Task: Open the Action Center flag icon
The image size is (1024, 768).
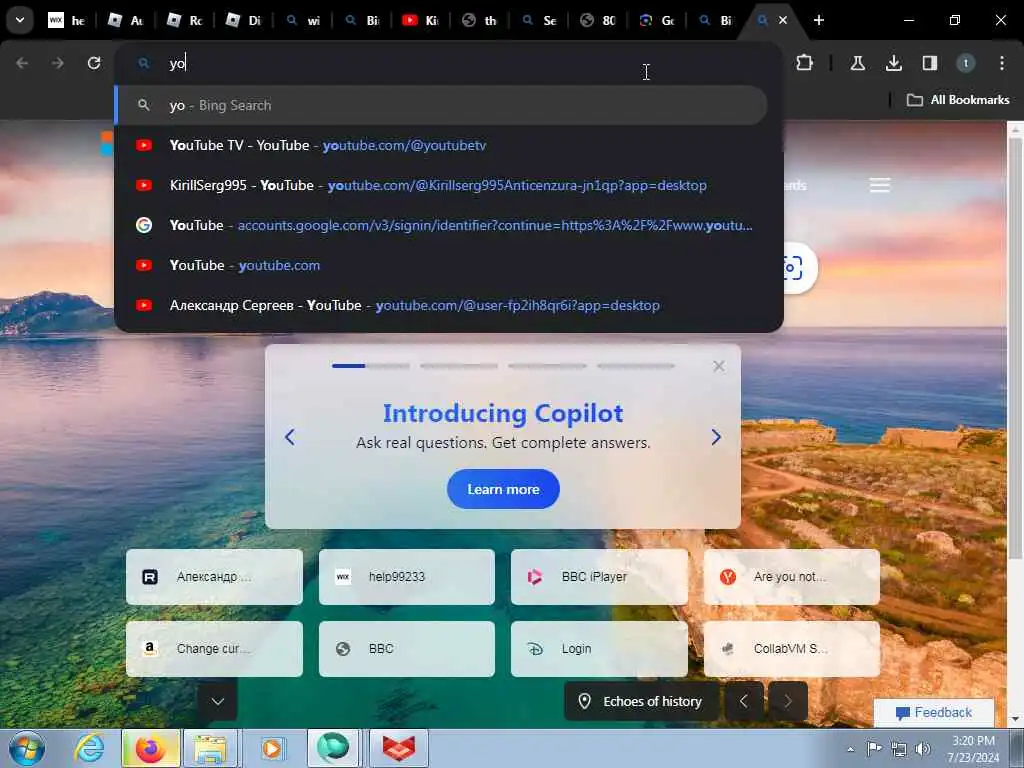Action: 874,749
